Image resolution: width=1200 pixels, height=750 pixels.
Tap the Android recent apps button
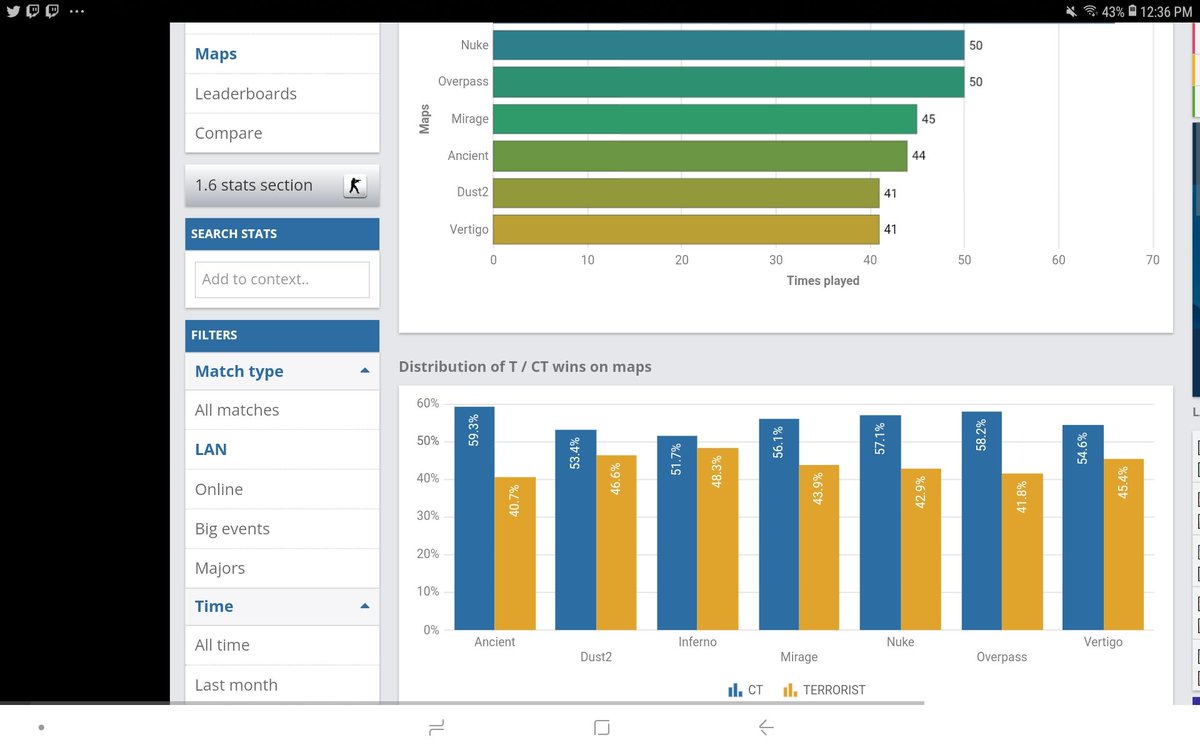(x=436, y=727)
